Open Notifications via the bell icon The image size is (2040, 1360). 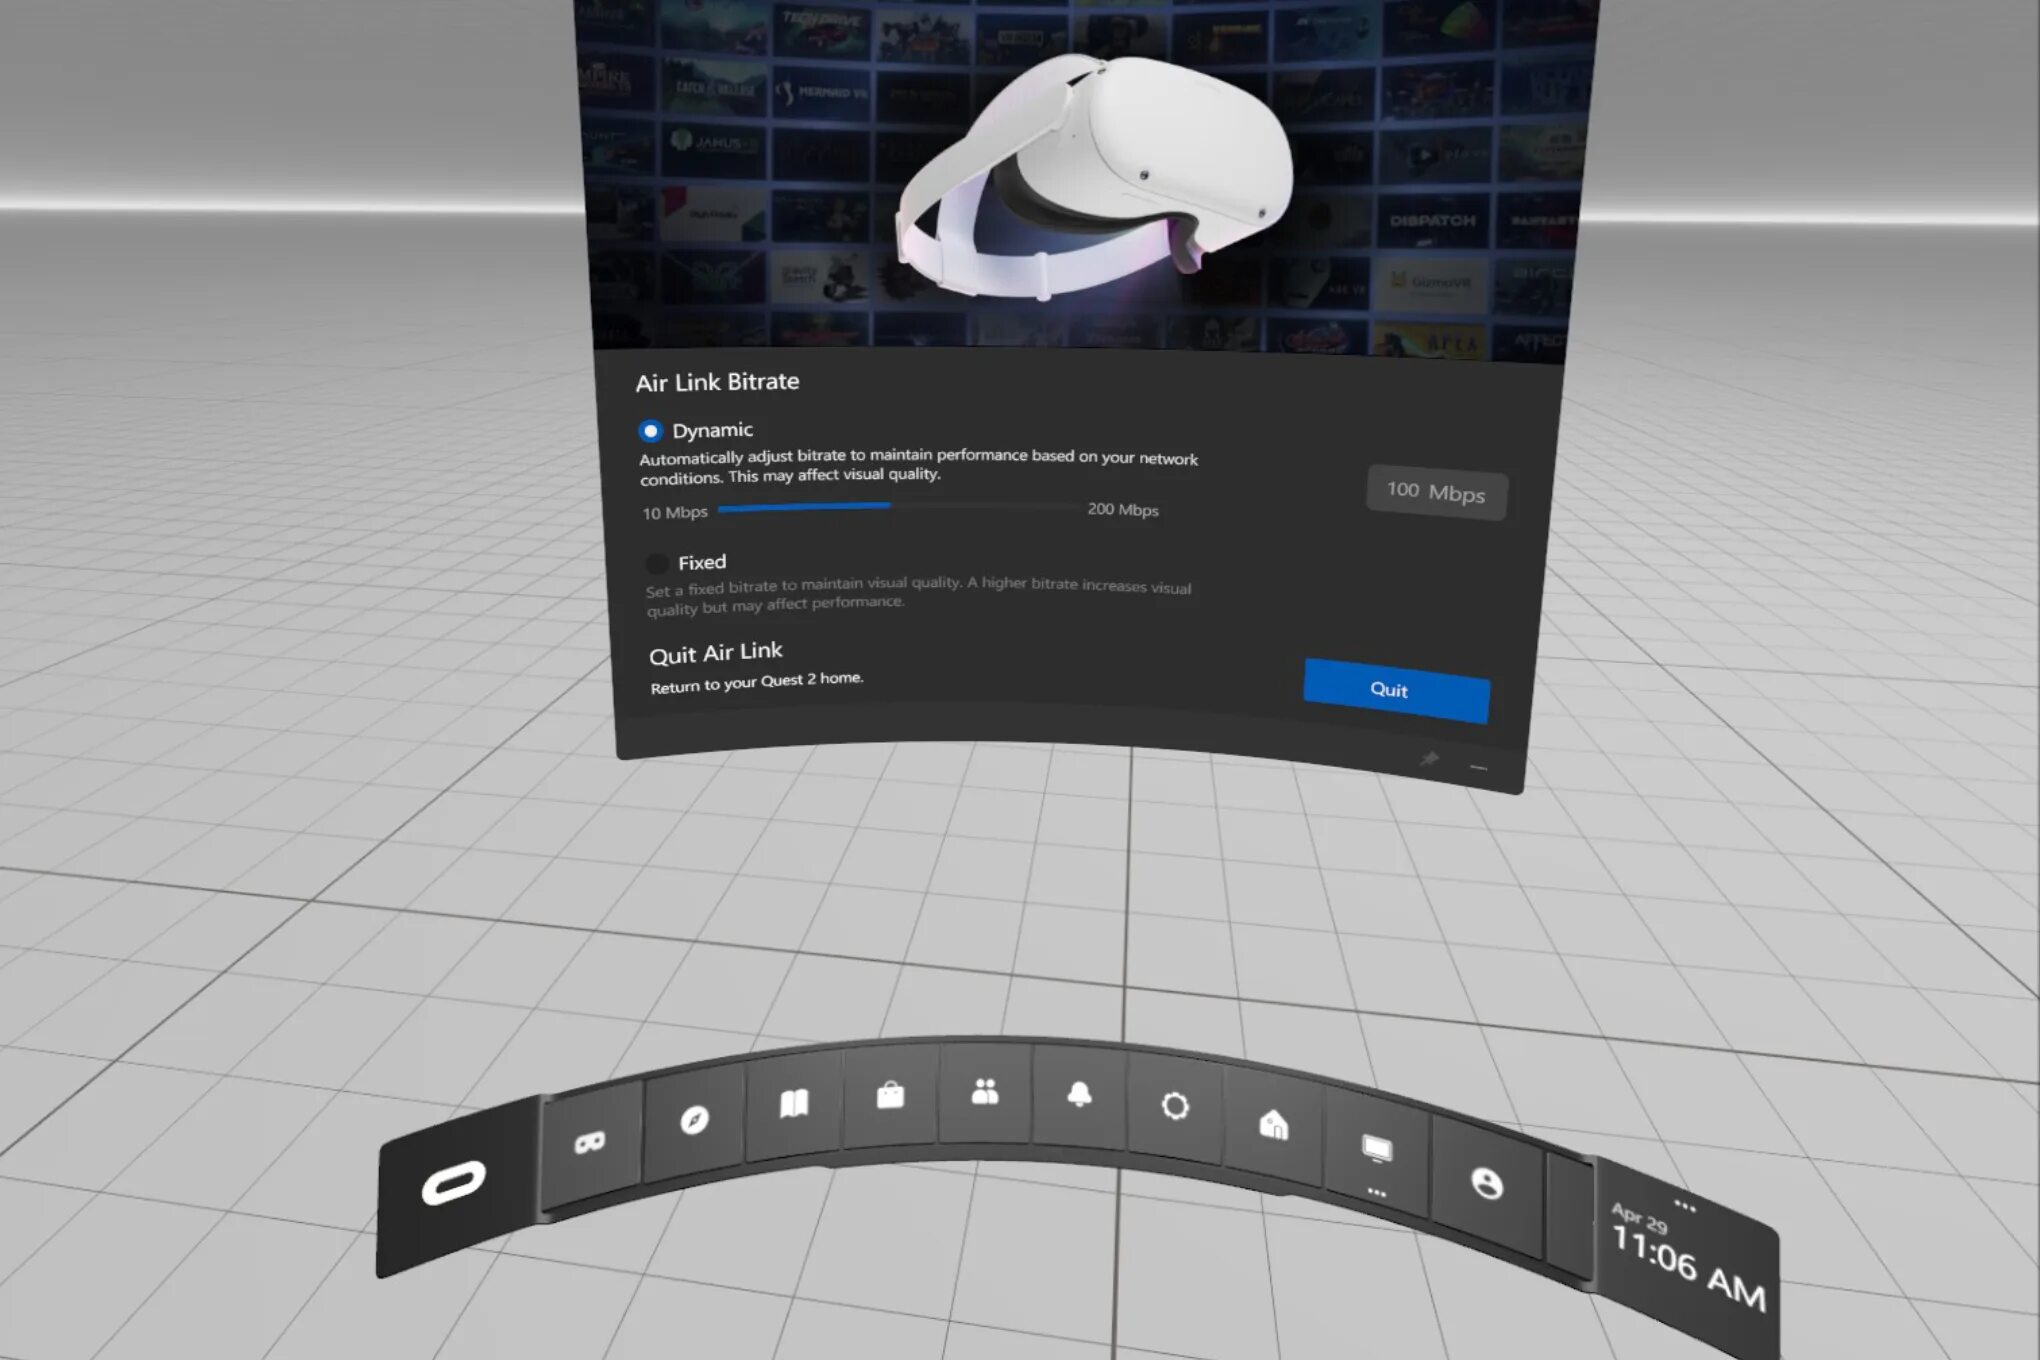pos(1079,1094)
